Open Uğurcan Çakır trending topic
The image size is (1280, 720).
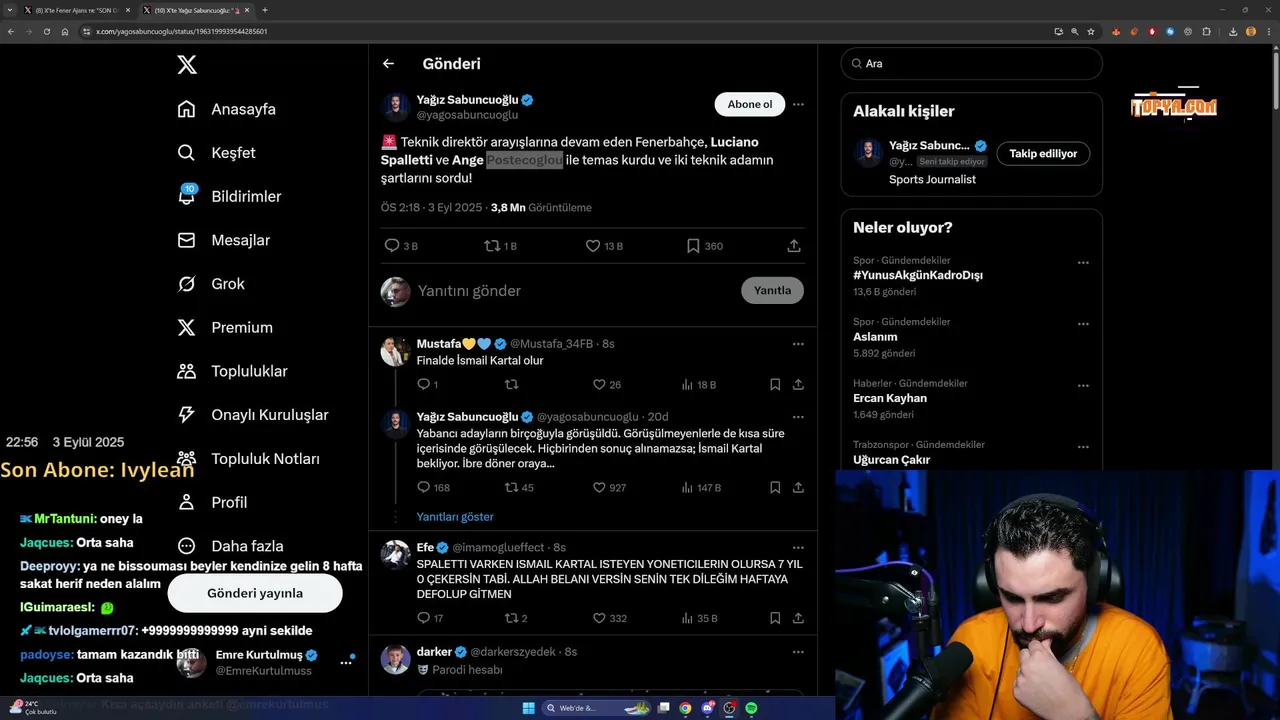coord(891,460)
